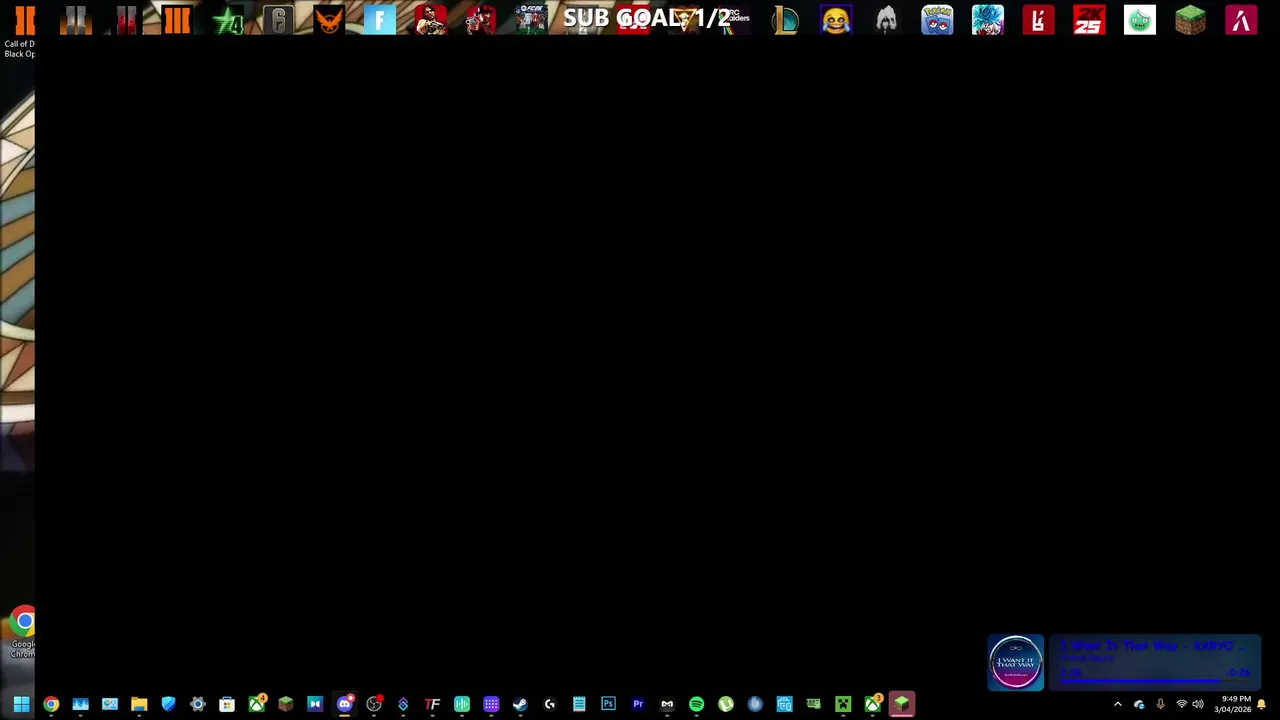This screenshot has width=1280, height=720.
Task: Open the laughing emoji desktop shortcut
Action: (x=836, y=20)
